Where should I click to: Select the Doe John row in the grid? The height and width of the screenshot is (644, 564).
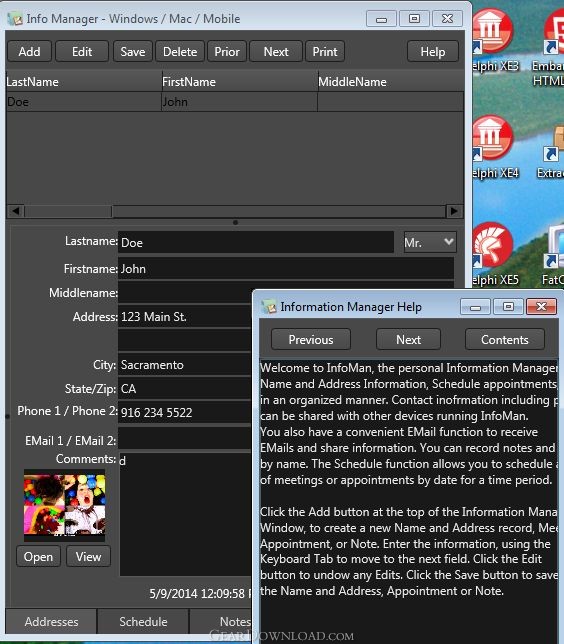[235, 102]
